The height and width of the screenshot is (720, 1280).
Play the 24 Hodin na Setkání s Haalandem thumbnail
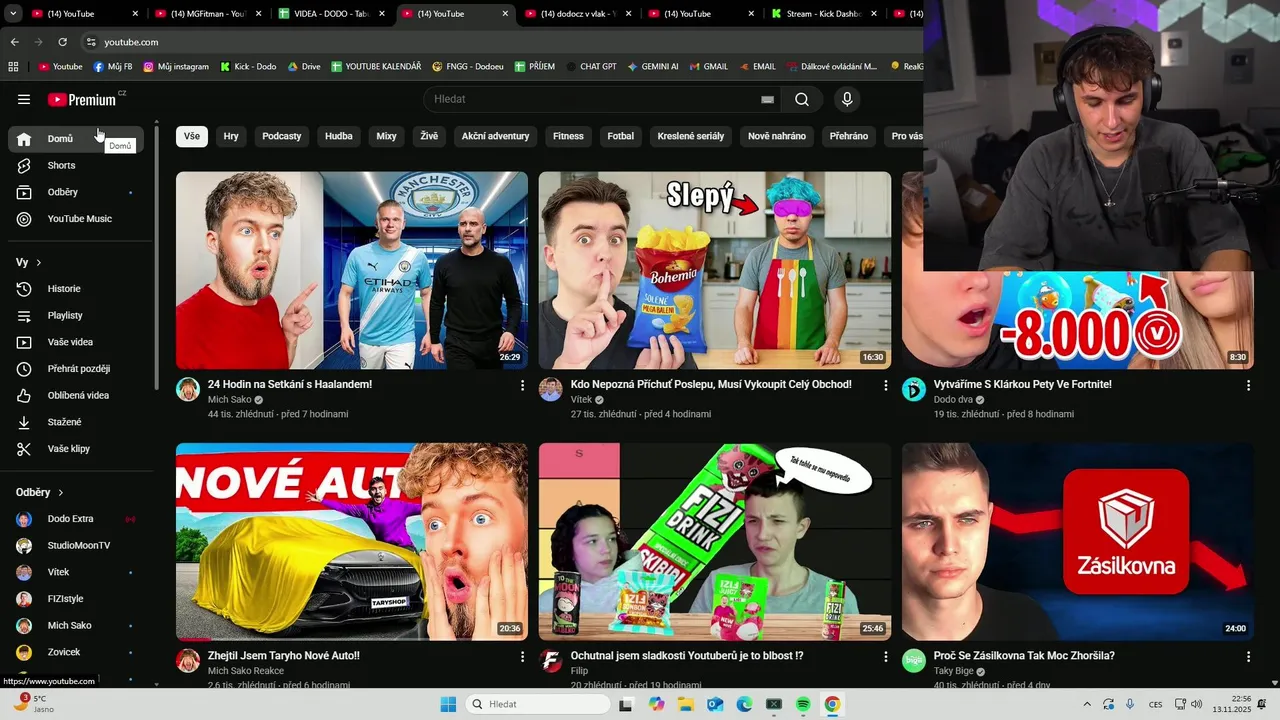coord(352,270)
